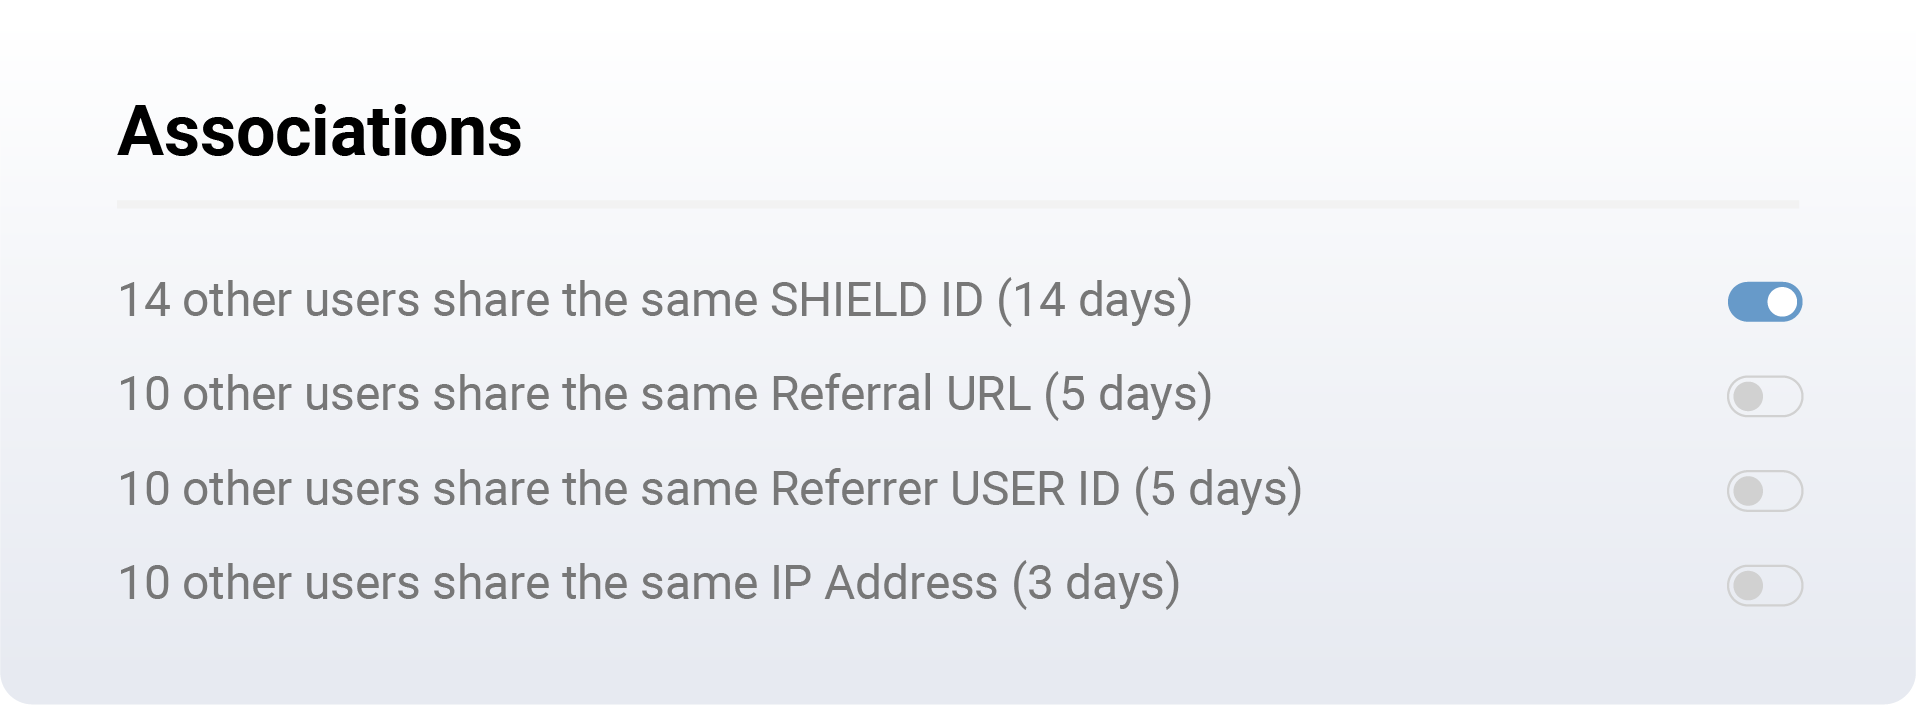Image resolution: width=1916 pixels, height=705 pixels.
Task: Click the divider line below Associations
Action: coord(957,204)
